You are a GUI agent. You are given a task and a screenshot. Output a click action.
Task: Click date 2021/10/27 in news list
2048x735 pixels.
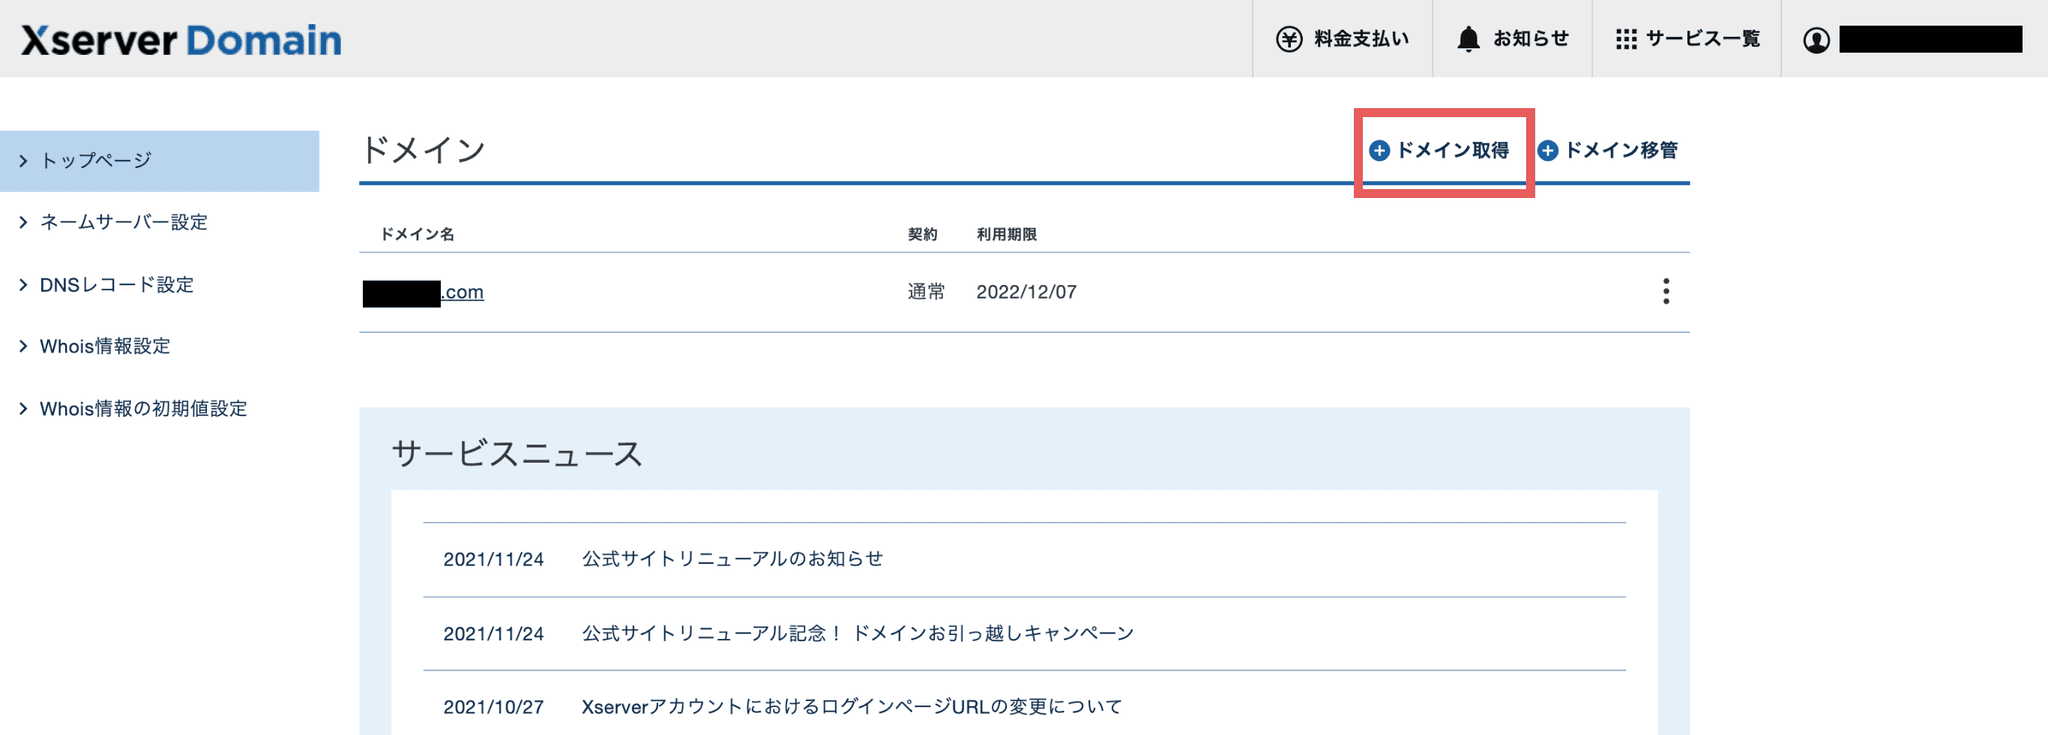coord(493,707)
